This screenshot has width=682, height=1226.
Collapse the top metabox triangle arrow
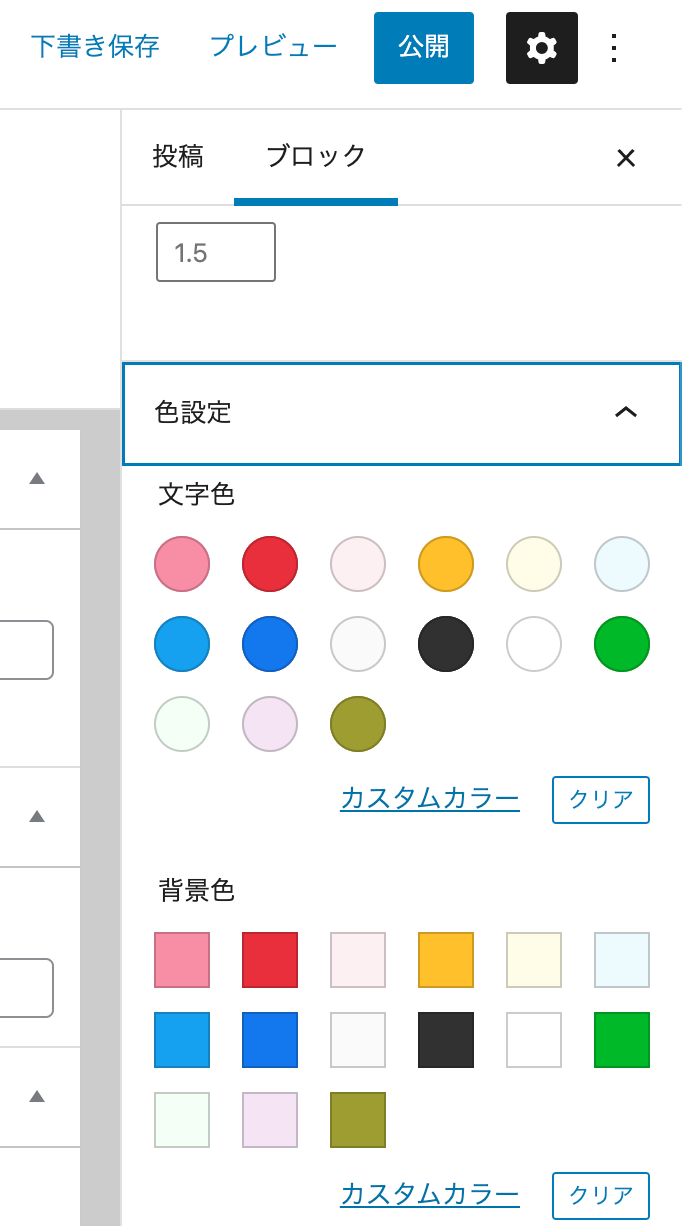[x=37, y=478]
